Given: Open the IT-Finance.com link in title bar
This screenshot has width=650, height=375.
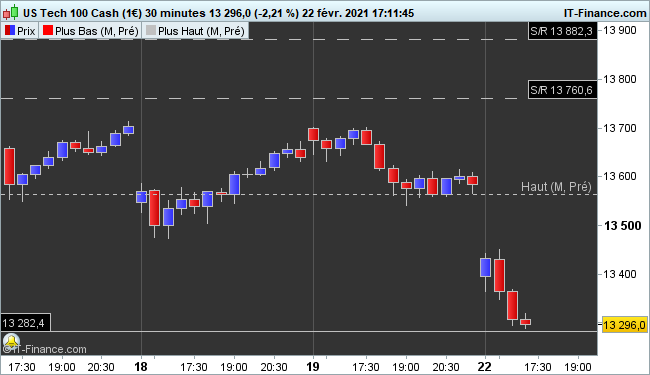Looking at the screenshot, I should pos(605,13).
